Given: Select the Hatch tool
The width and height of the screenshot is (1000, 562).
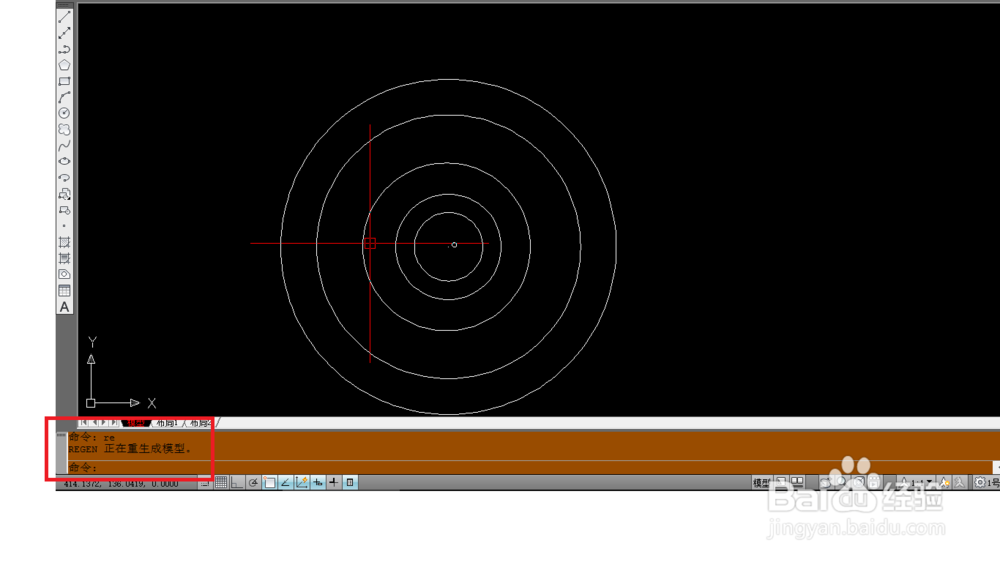Looking at the screenshot, I should point(64,242).
